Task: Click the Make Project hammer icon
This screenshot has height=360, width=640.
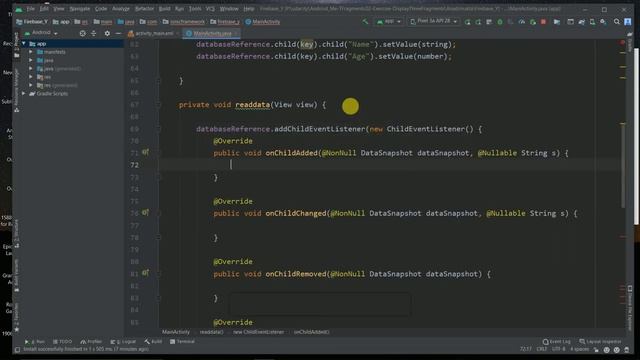Action: [365, 22]
